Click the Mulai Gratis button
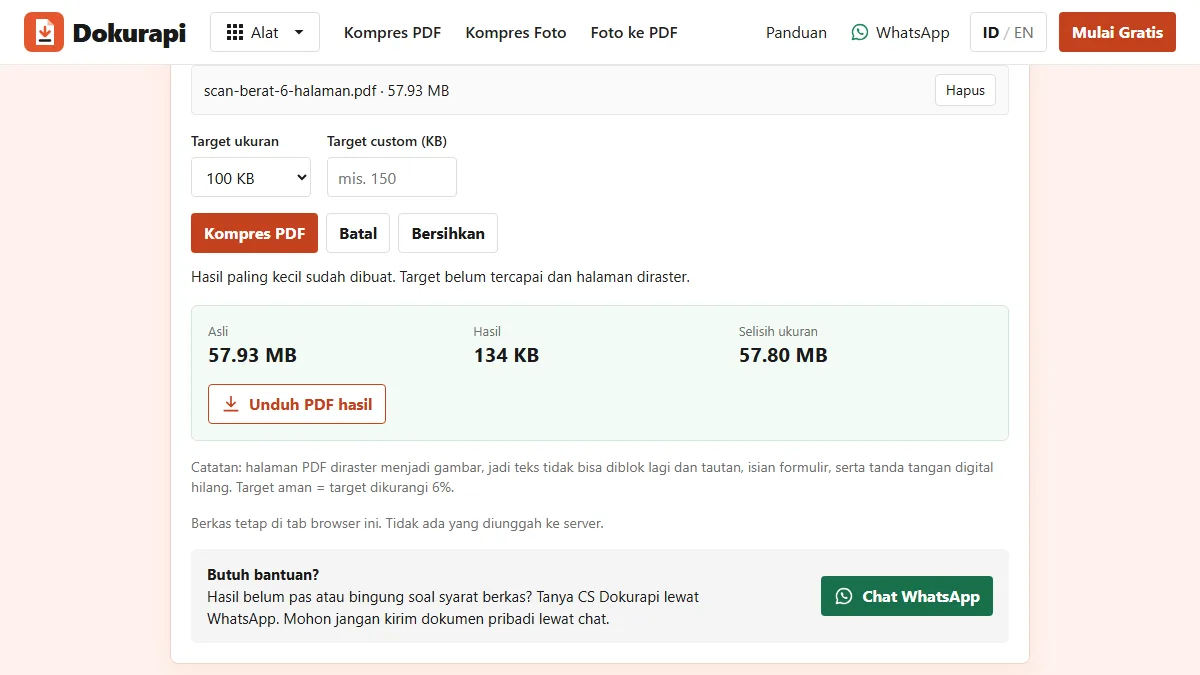This screenshot has height=675, width=1200. pyautogui.click(x=1117, y=32)
